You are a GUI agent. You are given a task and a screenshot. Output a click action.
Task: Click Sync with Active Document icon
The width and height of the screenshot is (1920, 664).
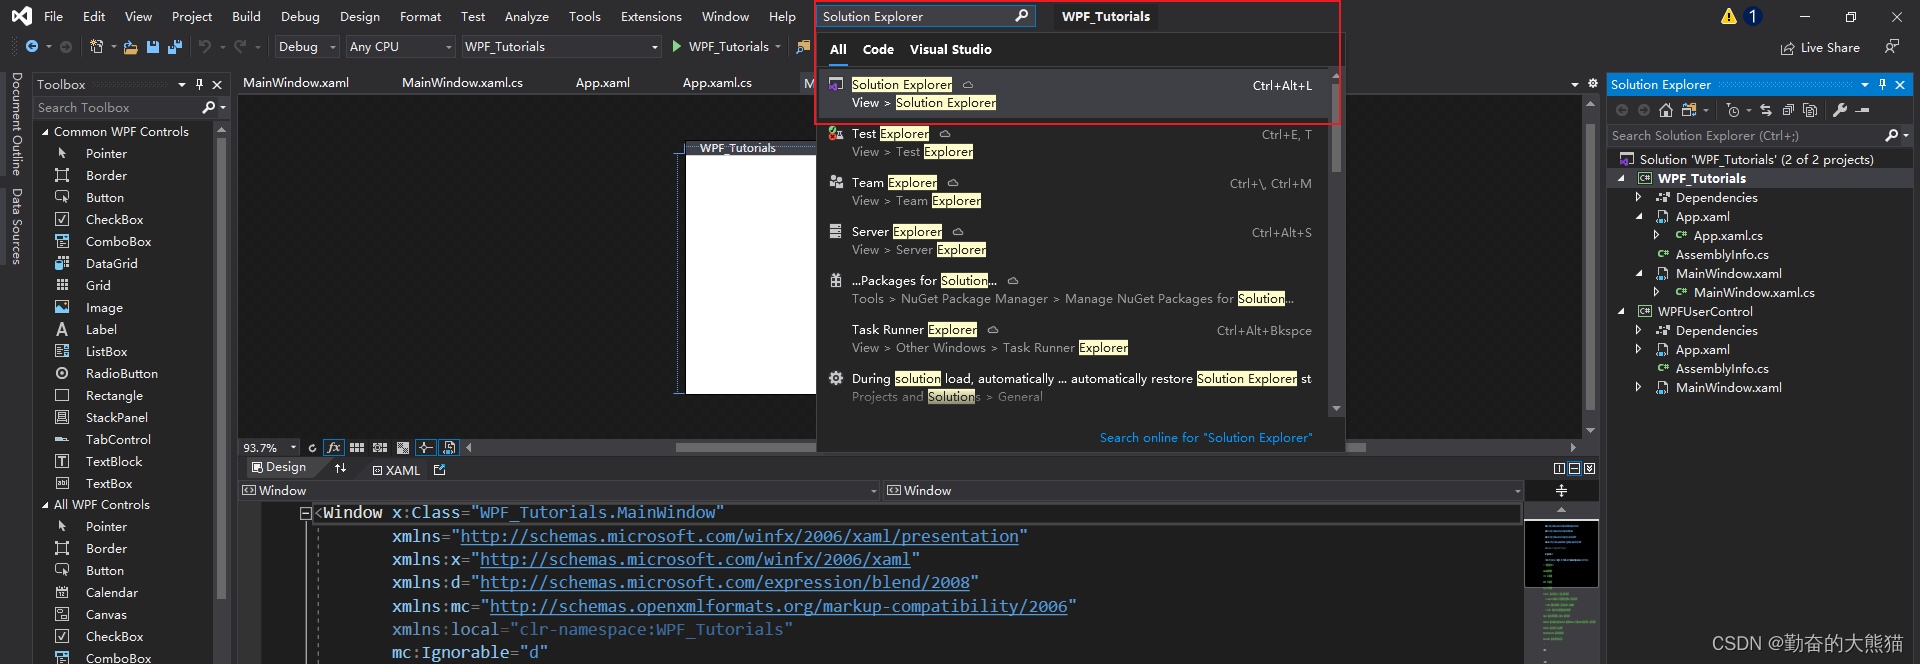1766,110
